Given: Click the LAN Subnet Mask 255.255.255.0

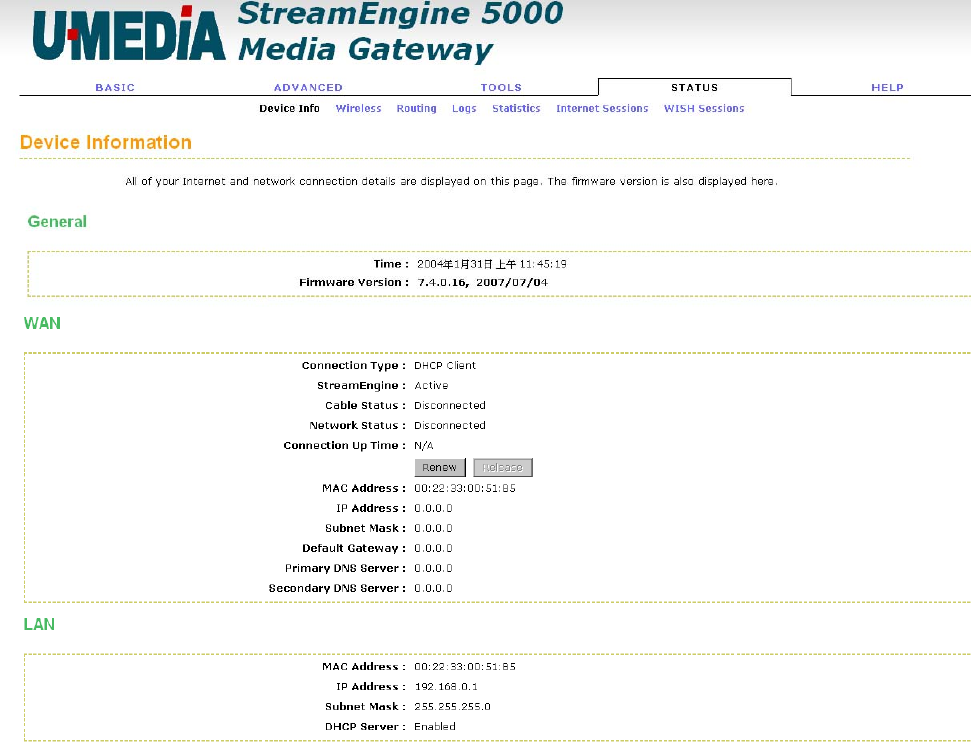Looking at the screenshot, I should tap(452, 706).
